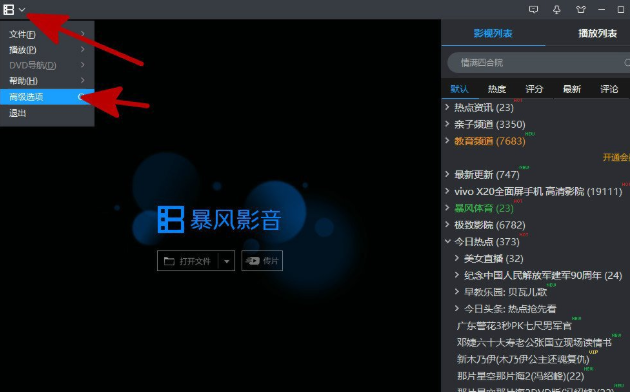Screen dimensions: 630x392
Task: Click the 传片 button
Action: point(262,261)
